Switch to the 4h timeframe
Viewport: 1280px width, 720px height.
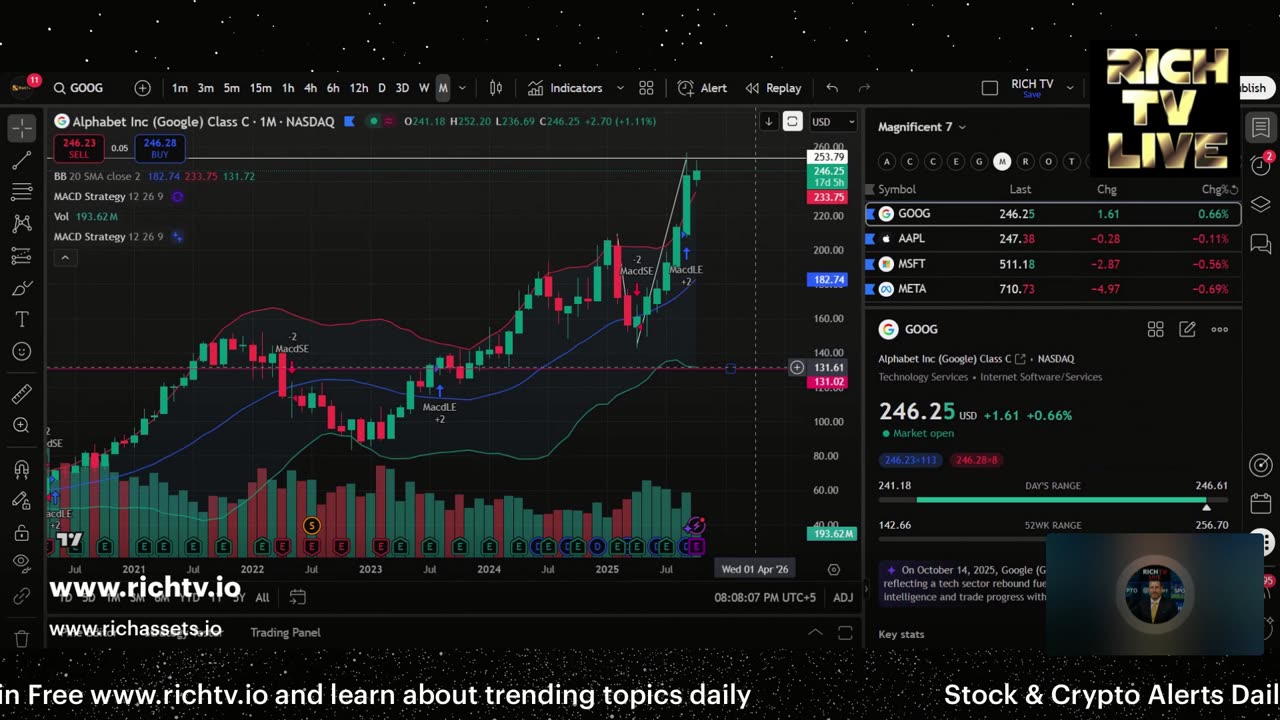tap(310, 88)
